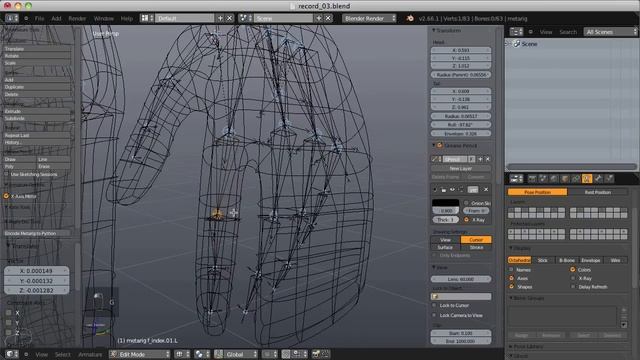
Task: Add grease pencil datablock with plus icon
Action: pos(480,159)
